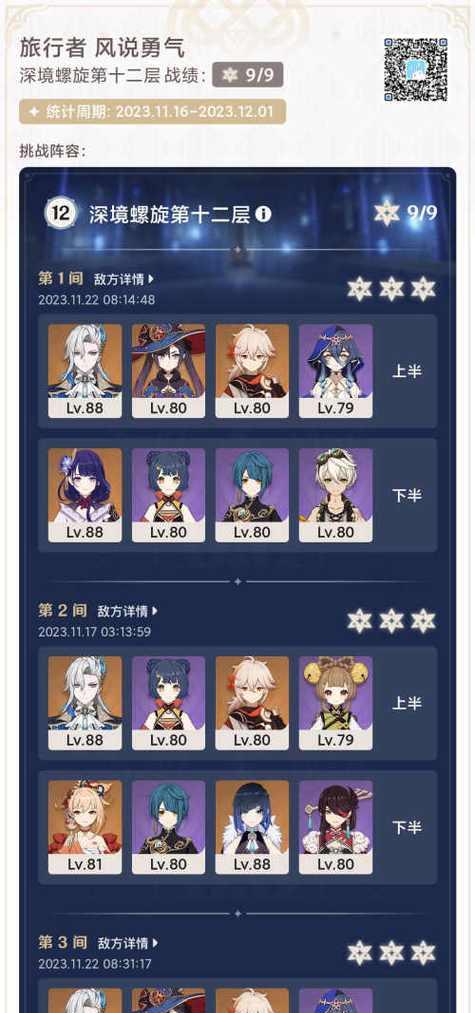This screenshot has height=1013, width=475.
Task: Open the Lv.88 white-haired character in 第1间 上半
Action: [85, 371]
